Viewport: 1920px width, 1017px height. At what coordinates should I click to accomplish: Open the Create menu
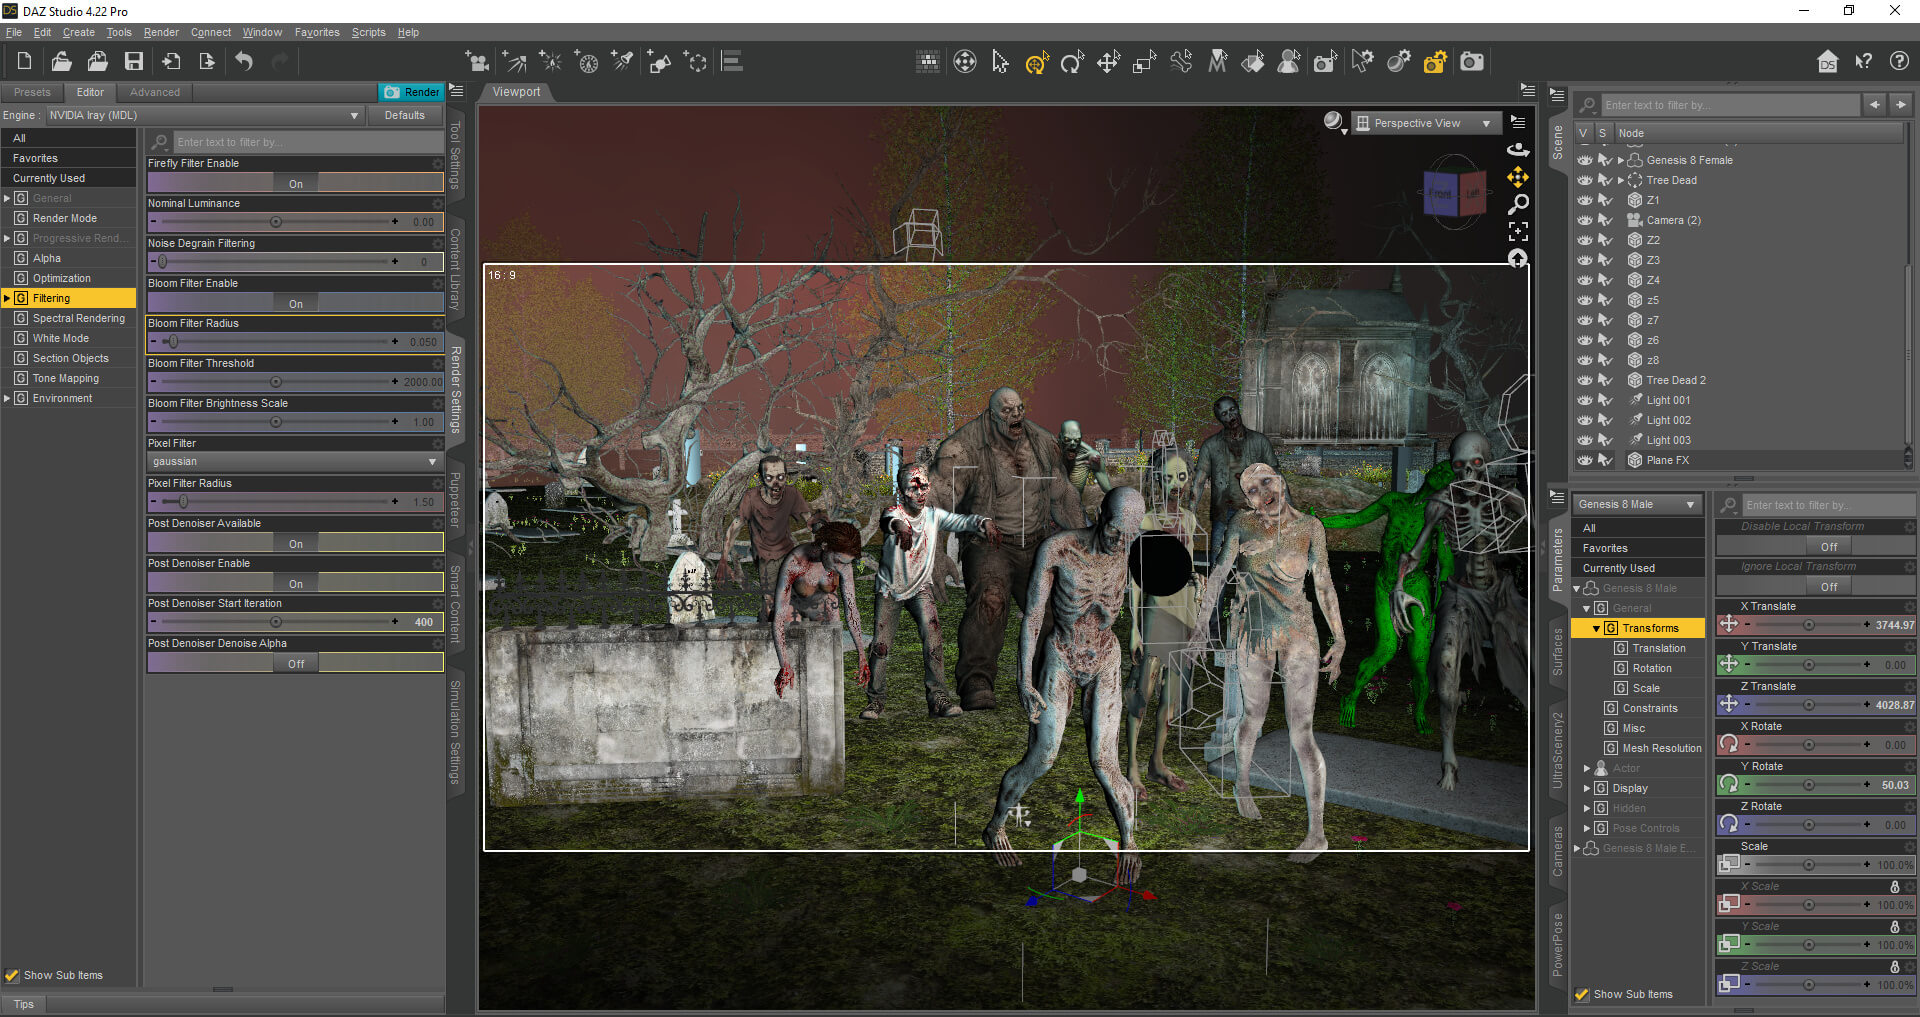tap(78, 32)
